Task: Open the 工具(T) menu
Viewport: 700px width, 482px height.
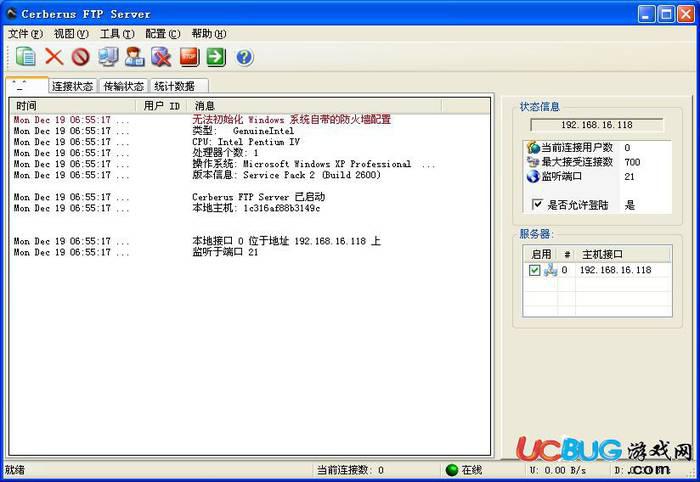Action: click(x=117, y=33)
